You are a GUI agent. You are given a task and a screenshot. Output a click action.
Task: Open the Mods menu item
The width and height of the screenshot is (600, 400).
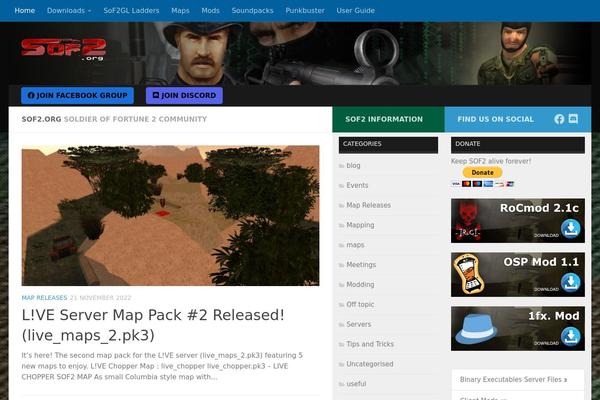click(210, 11)
